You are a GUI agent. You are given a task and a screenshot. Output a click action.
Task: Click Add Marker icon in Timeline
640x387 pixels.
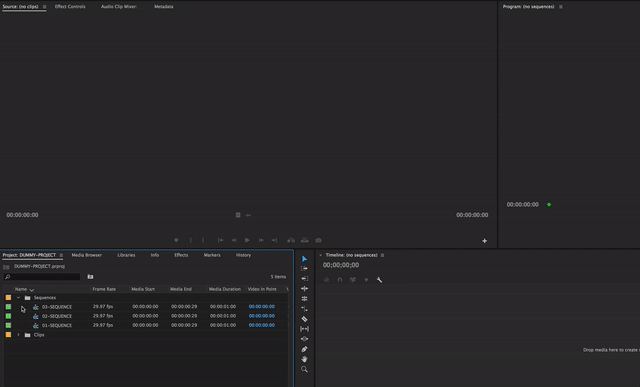(366, 280)
